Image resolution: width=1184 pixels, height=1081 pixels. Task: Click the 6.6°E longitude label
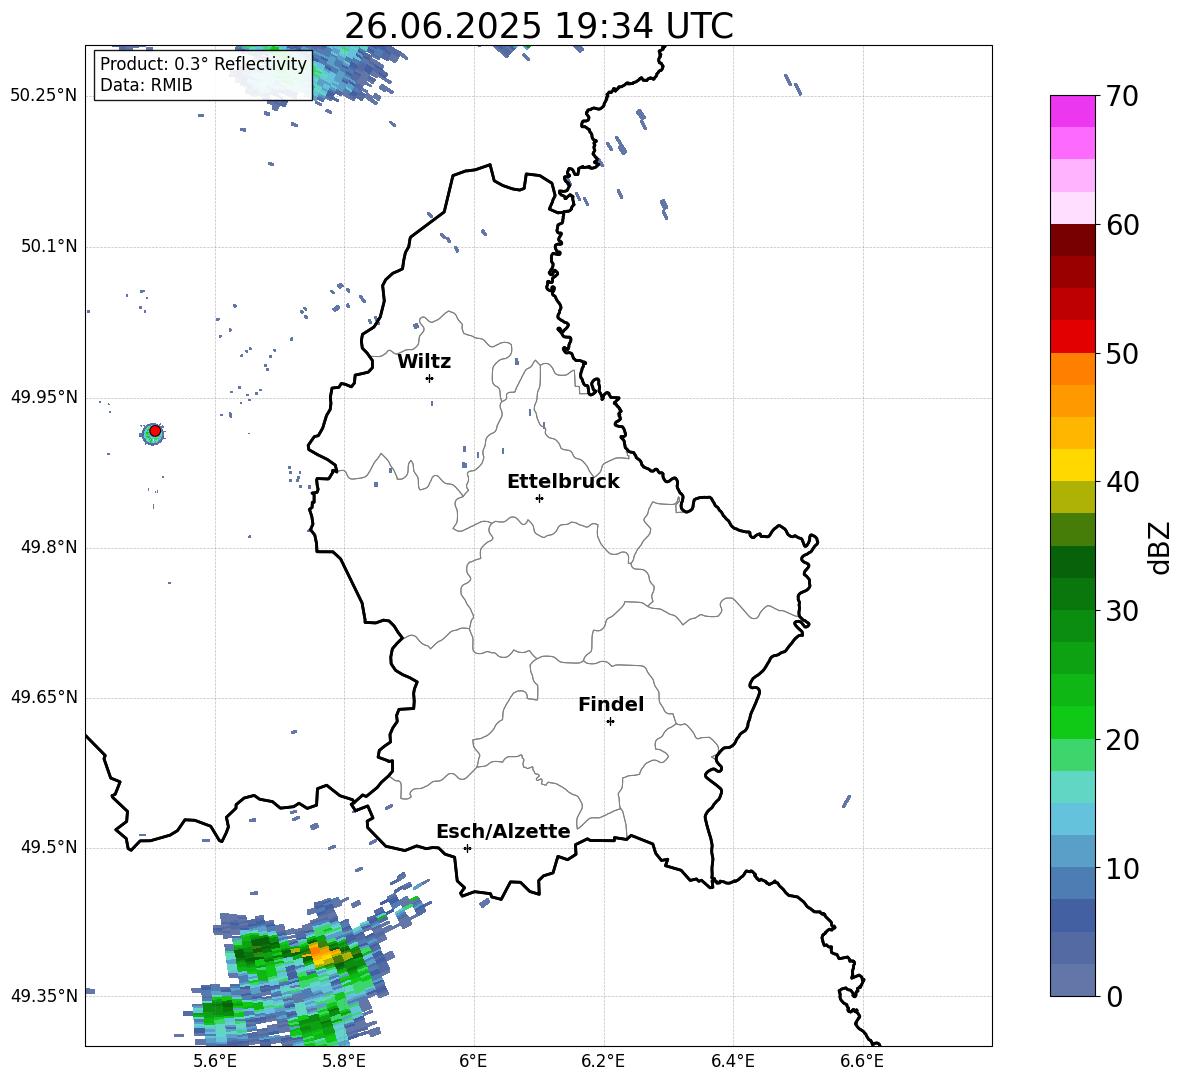point(862,1061)
